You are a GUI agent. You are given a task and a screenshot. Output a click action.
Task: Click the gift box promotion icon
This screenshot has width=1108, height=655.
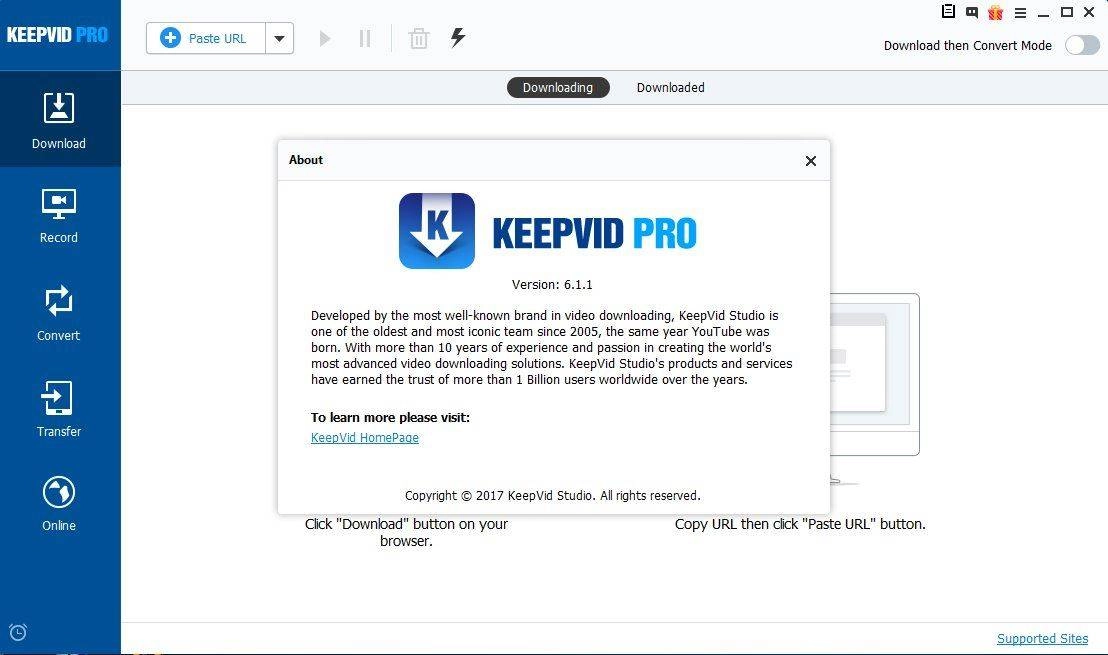[x=996, y=12]
